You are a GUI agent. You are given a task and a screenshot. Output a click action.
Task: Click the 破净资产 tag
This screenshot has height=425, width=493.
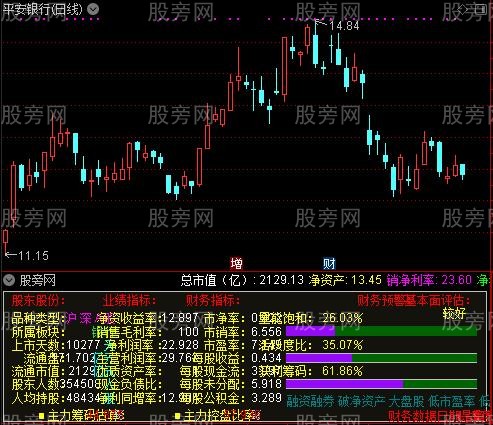[362, 401]
